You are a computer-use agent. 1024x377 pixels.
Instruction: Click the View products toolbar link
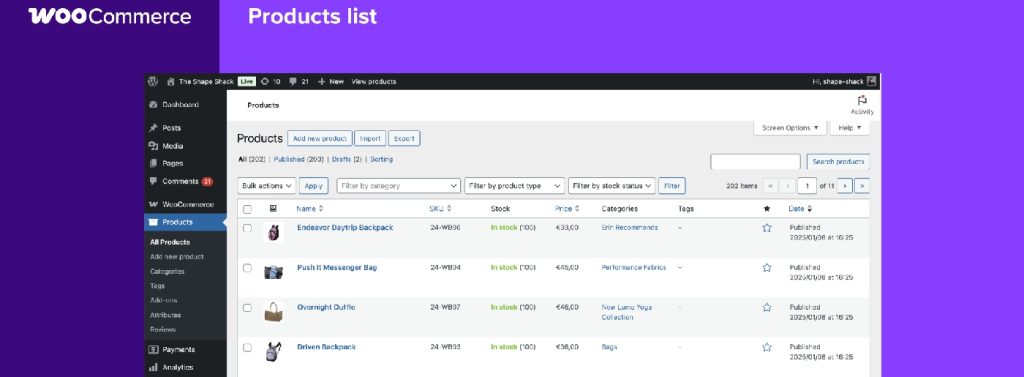coord(374,82)
